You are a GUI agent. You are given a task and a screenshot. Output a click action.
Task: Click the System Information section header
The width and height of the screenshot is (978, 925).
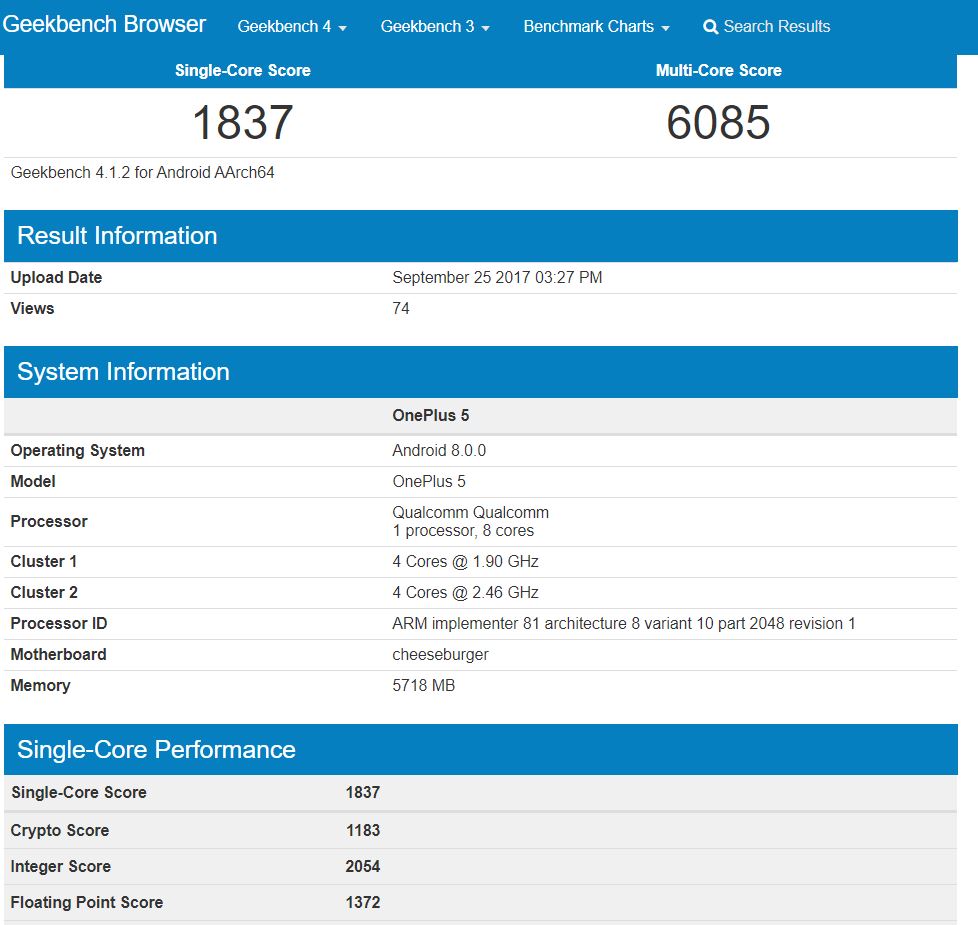click(481, 372)
